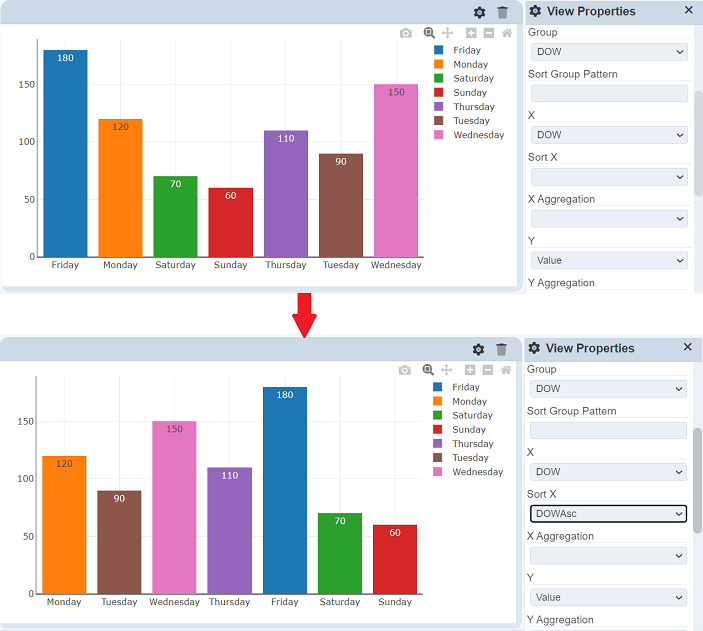Toggle Friday legend entry in top chart
Screen dimensions: 703x631
[466, 50]
